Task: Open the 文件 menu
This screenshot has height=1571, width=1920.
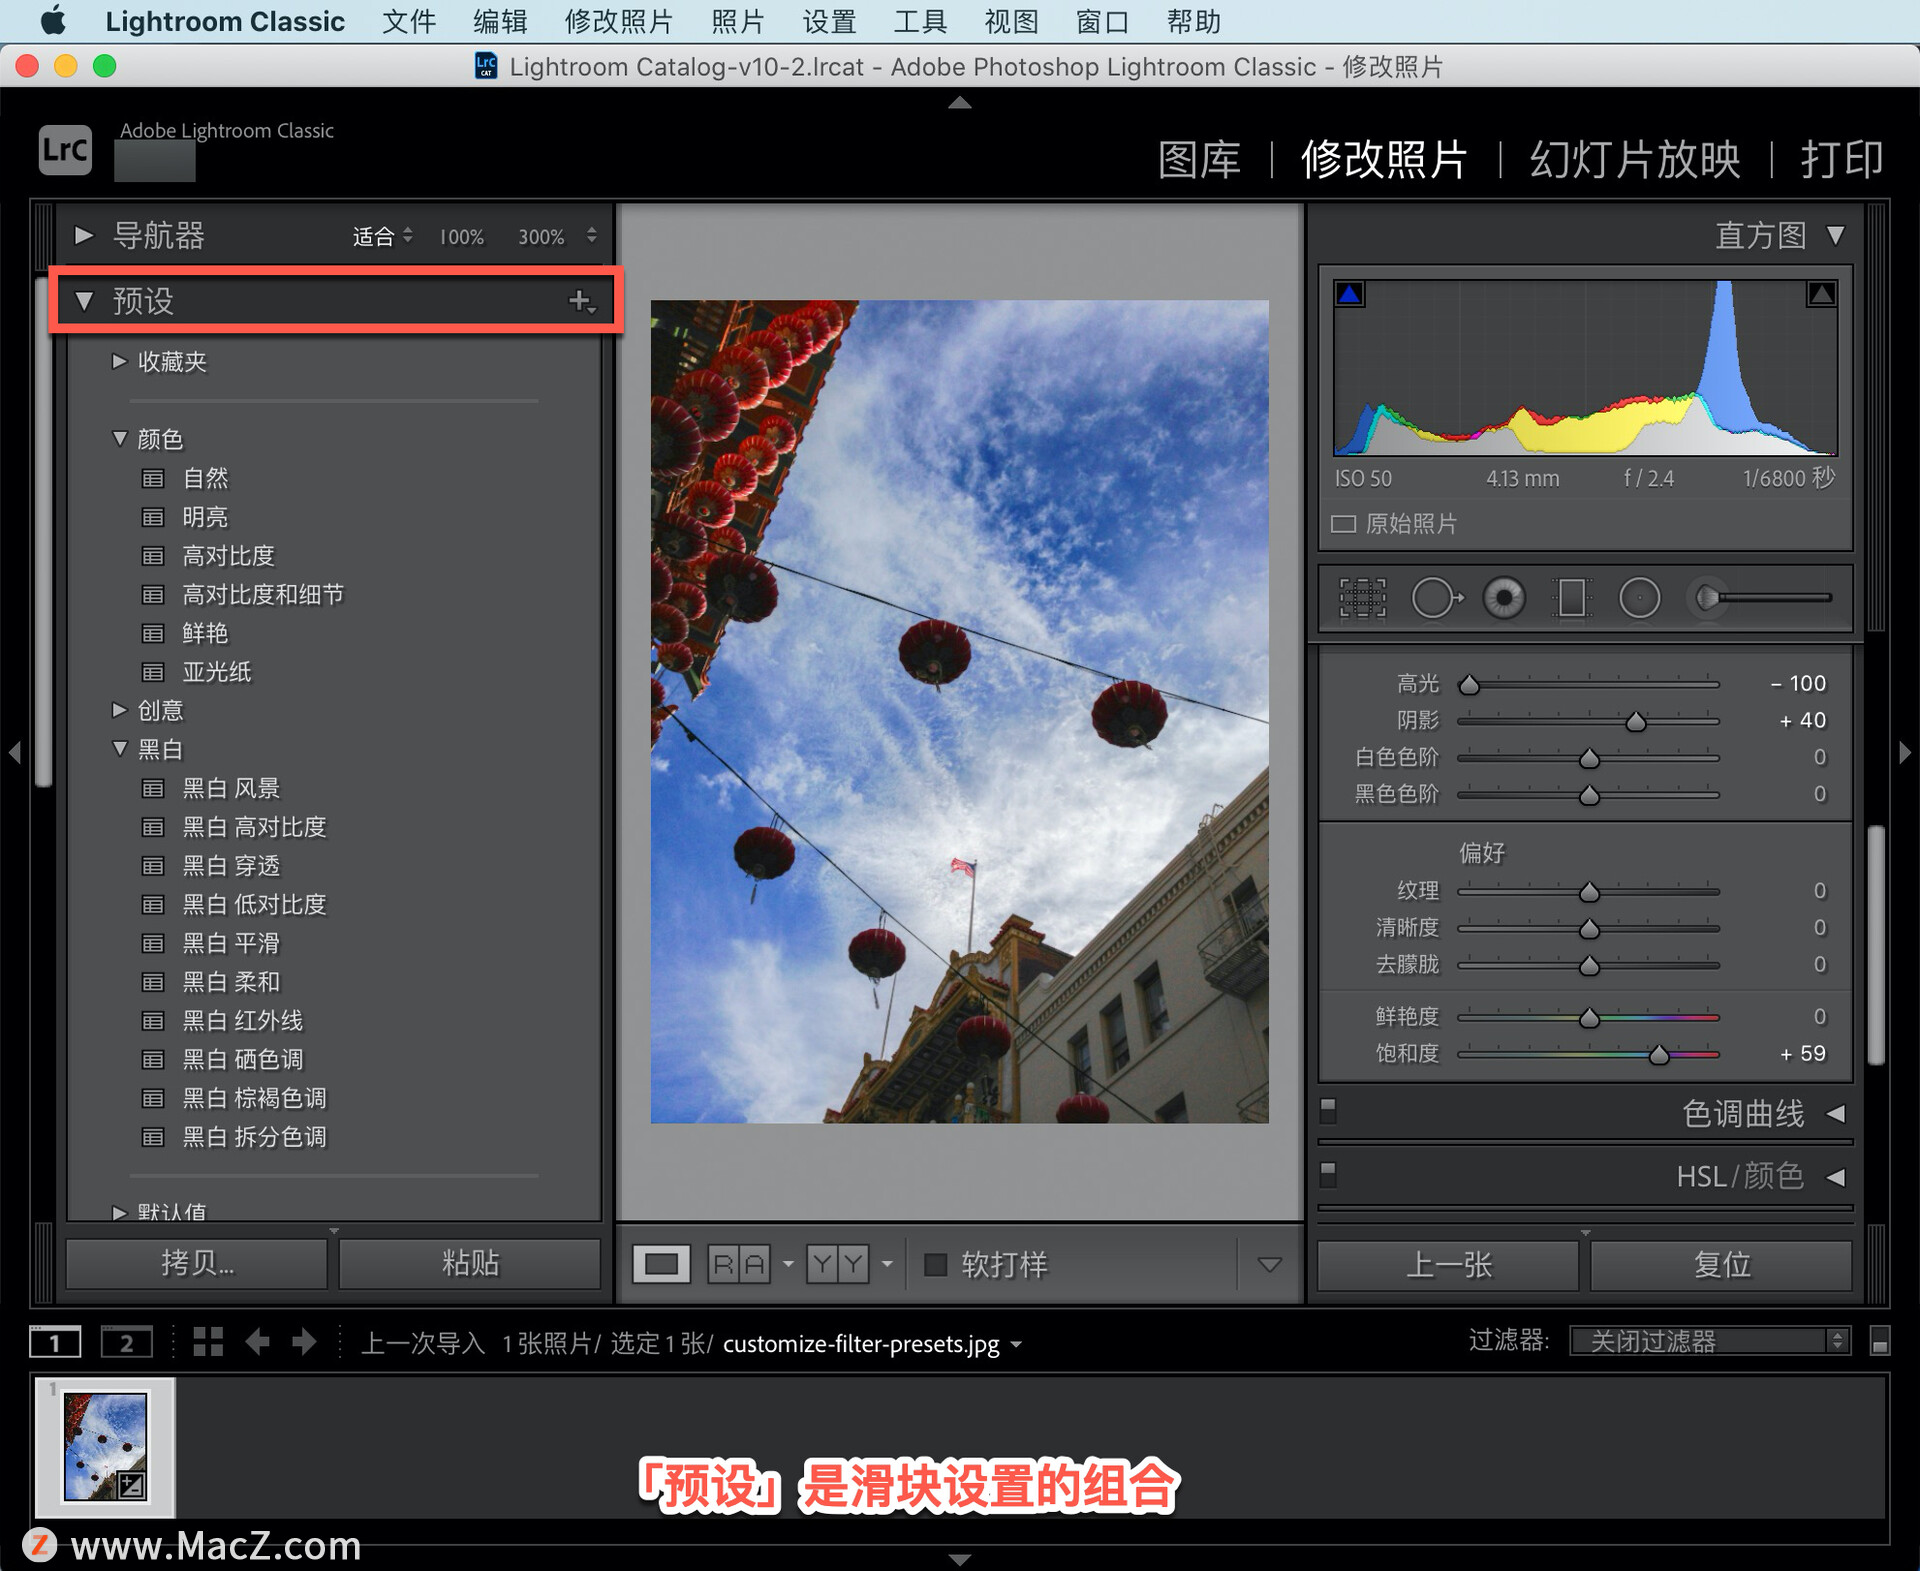Action: pos(409,21)
